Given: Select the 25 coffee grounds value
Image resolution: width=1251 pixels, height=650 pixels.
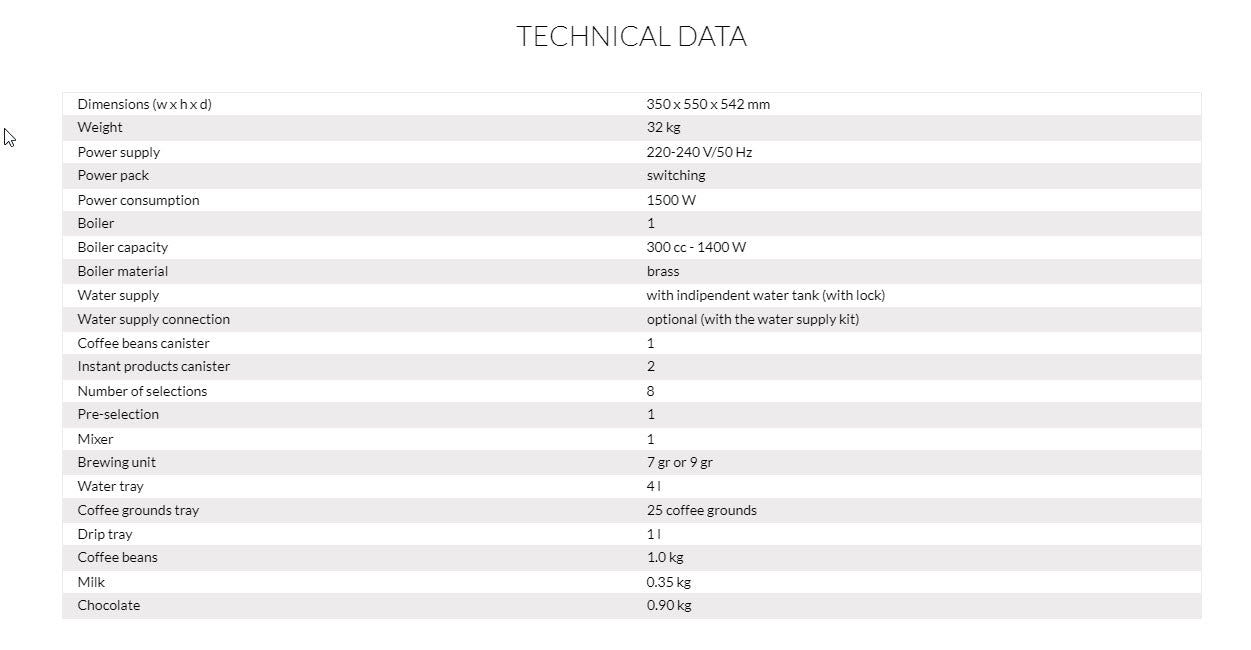Looking at the screenshot, I should (x=701, y=510).
